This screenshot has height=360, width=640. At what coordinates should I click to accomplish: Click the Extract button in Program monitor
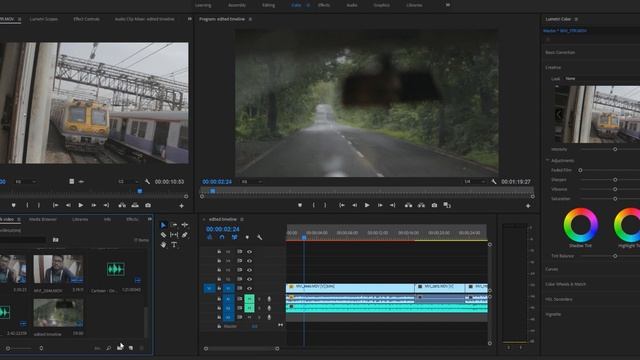tap(421, 205)
